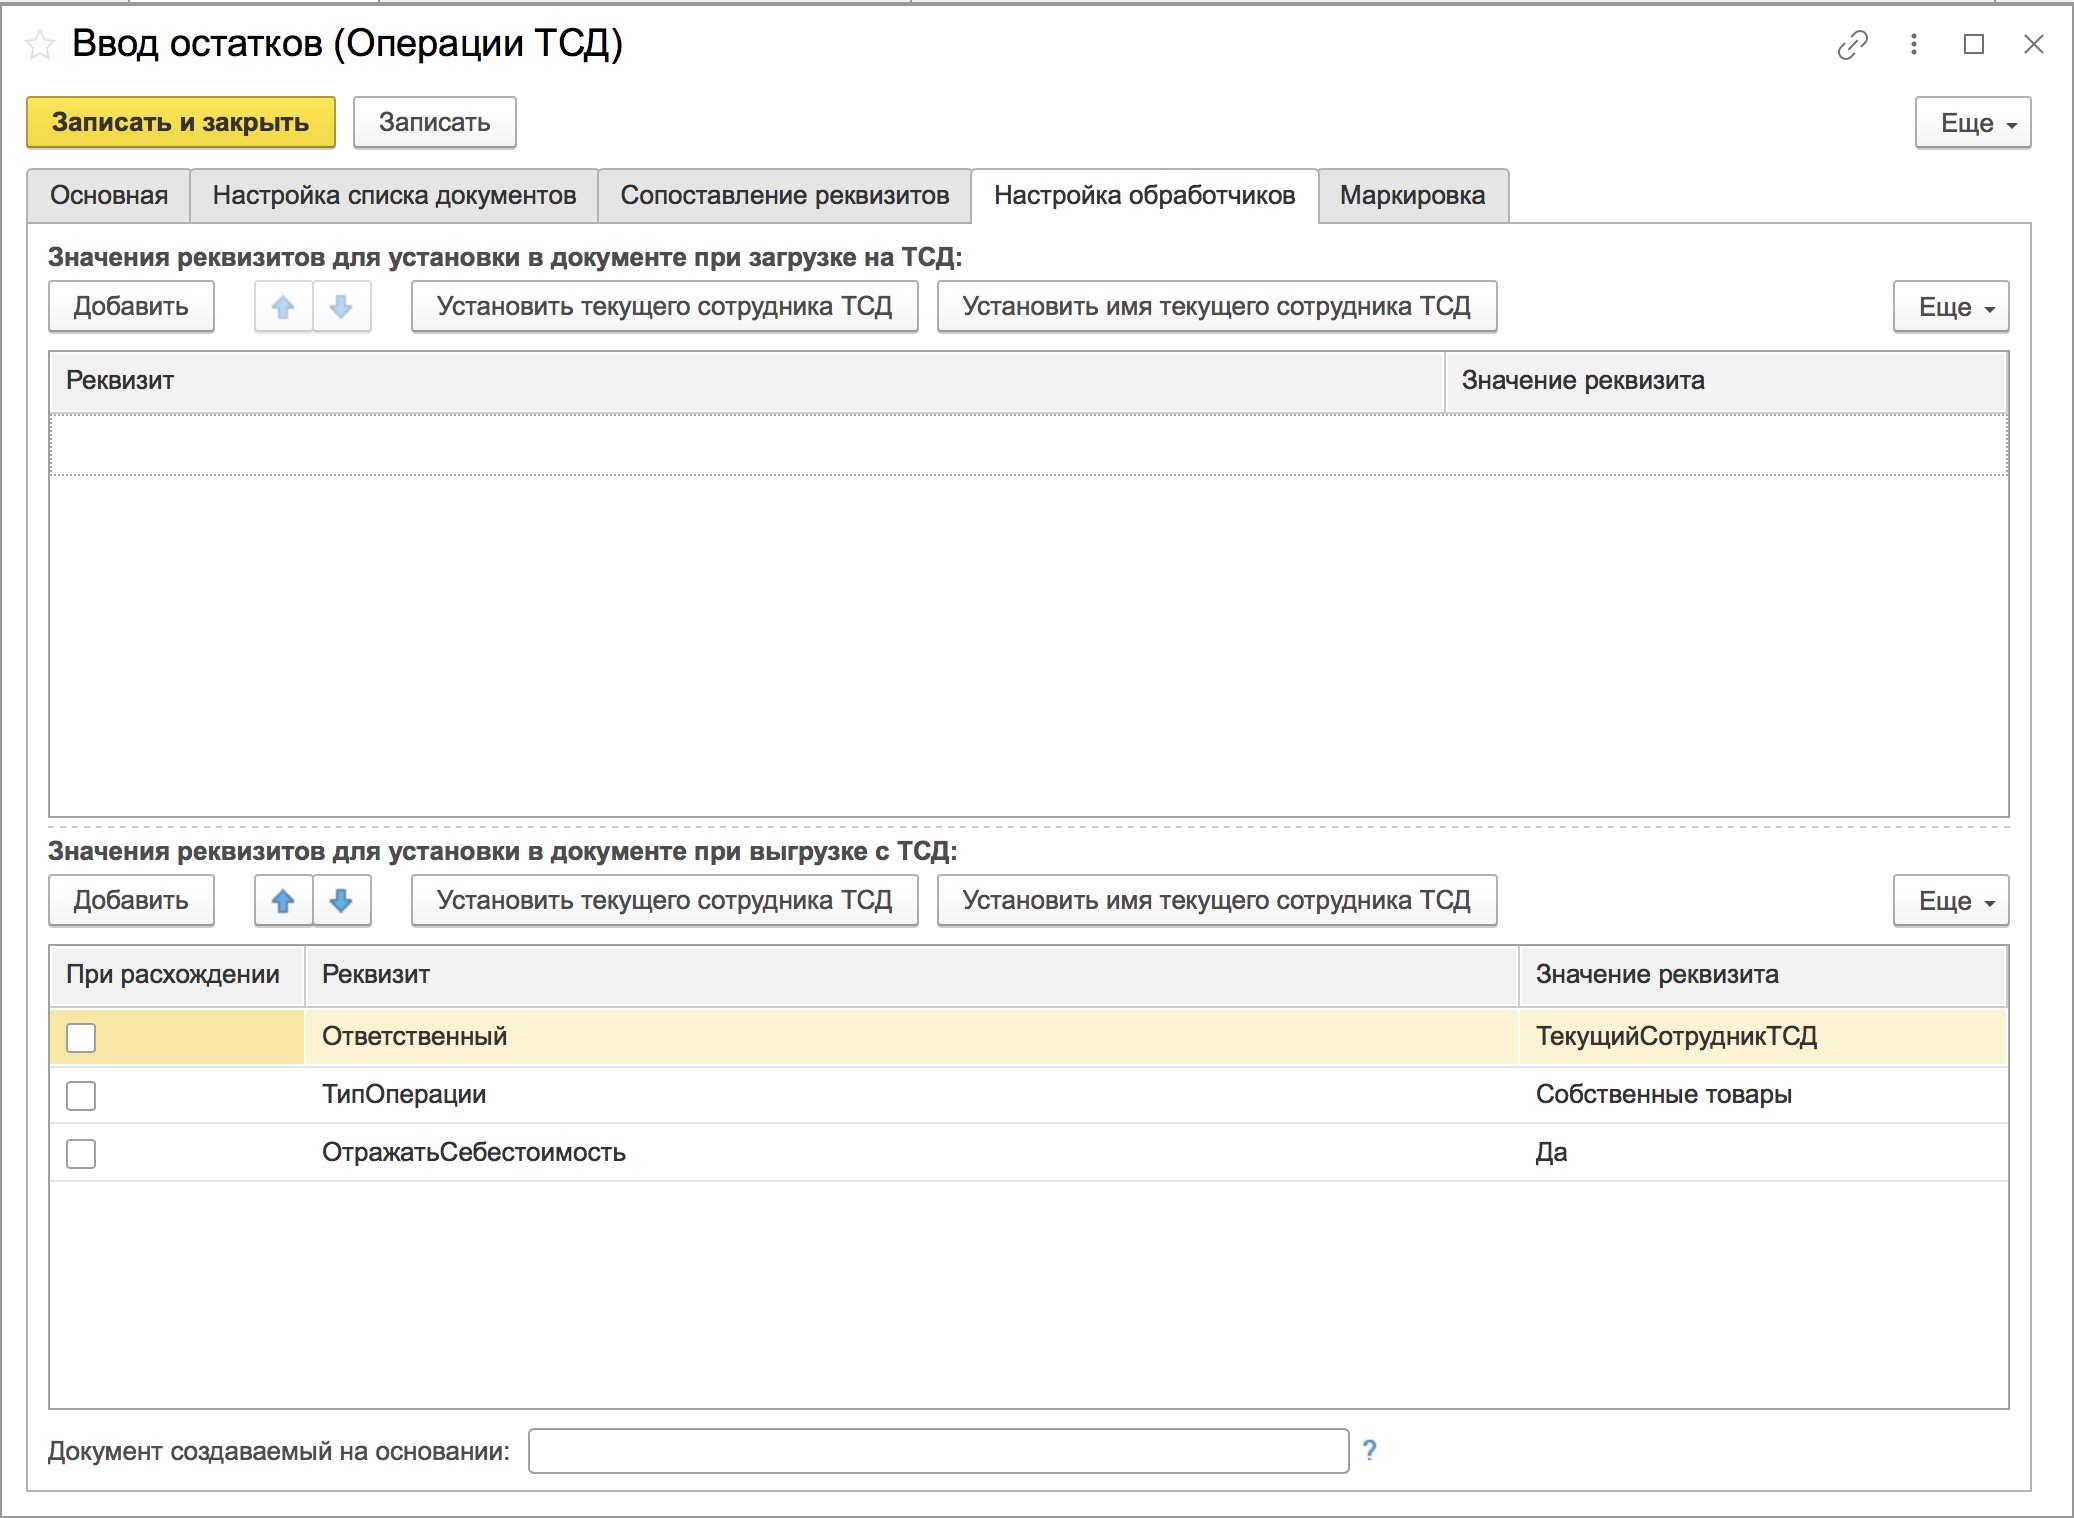Select the ОтражатьСебестоимость cell
Viewport: 2074px width, 1518px height.
click(x=911, y=1153)
